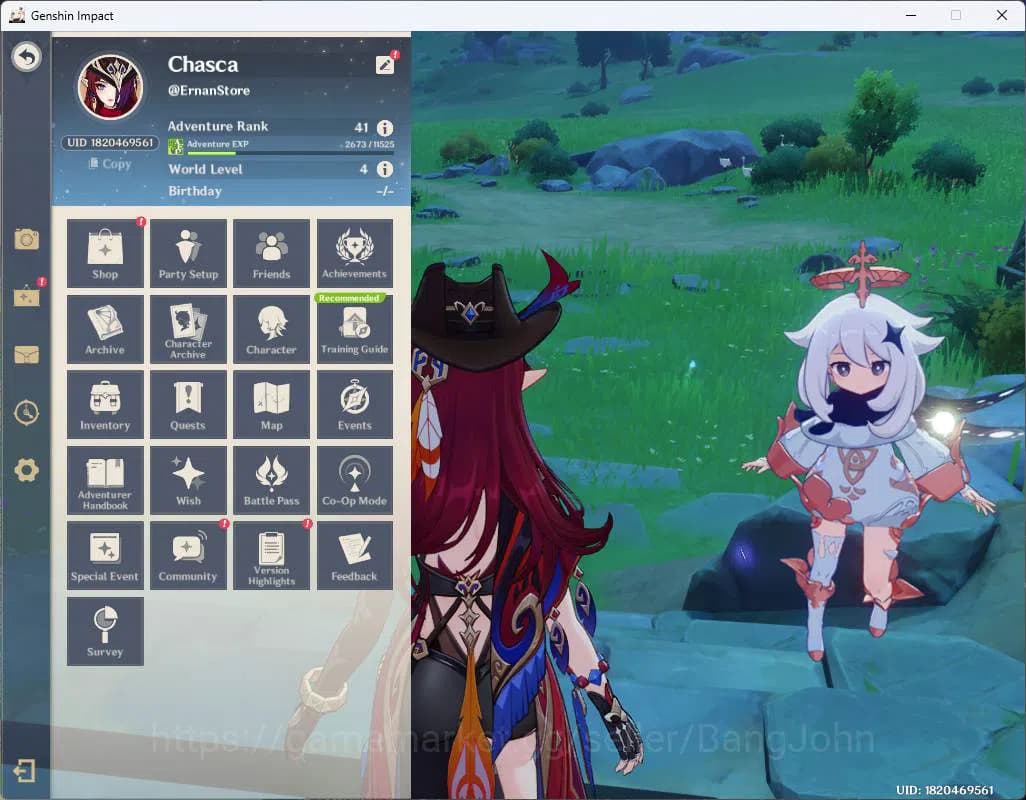Open the Feedback form

tap(355, 555)
